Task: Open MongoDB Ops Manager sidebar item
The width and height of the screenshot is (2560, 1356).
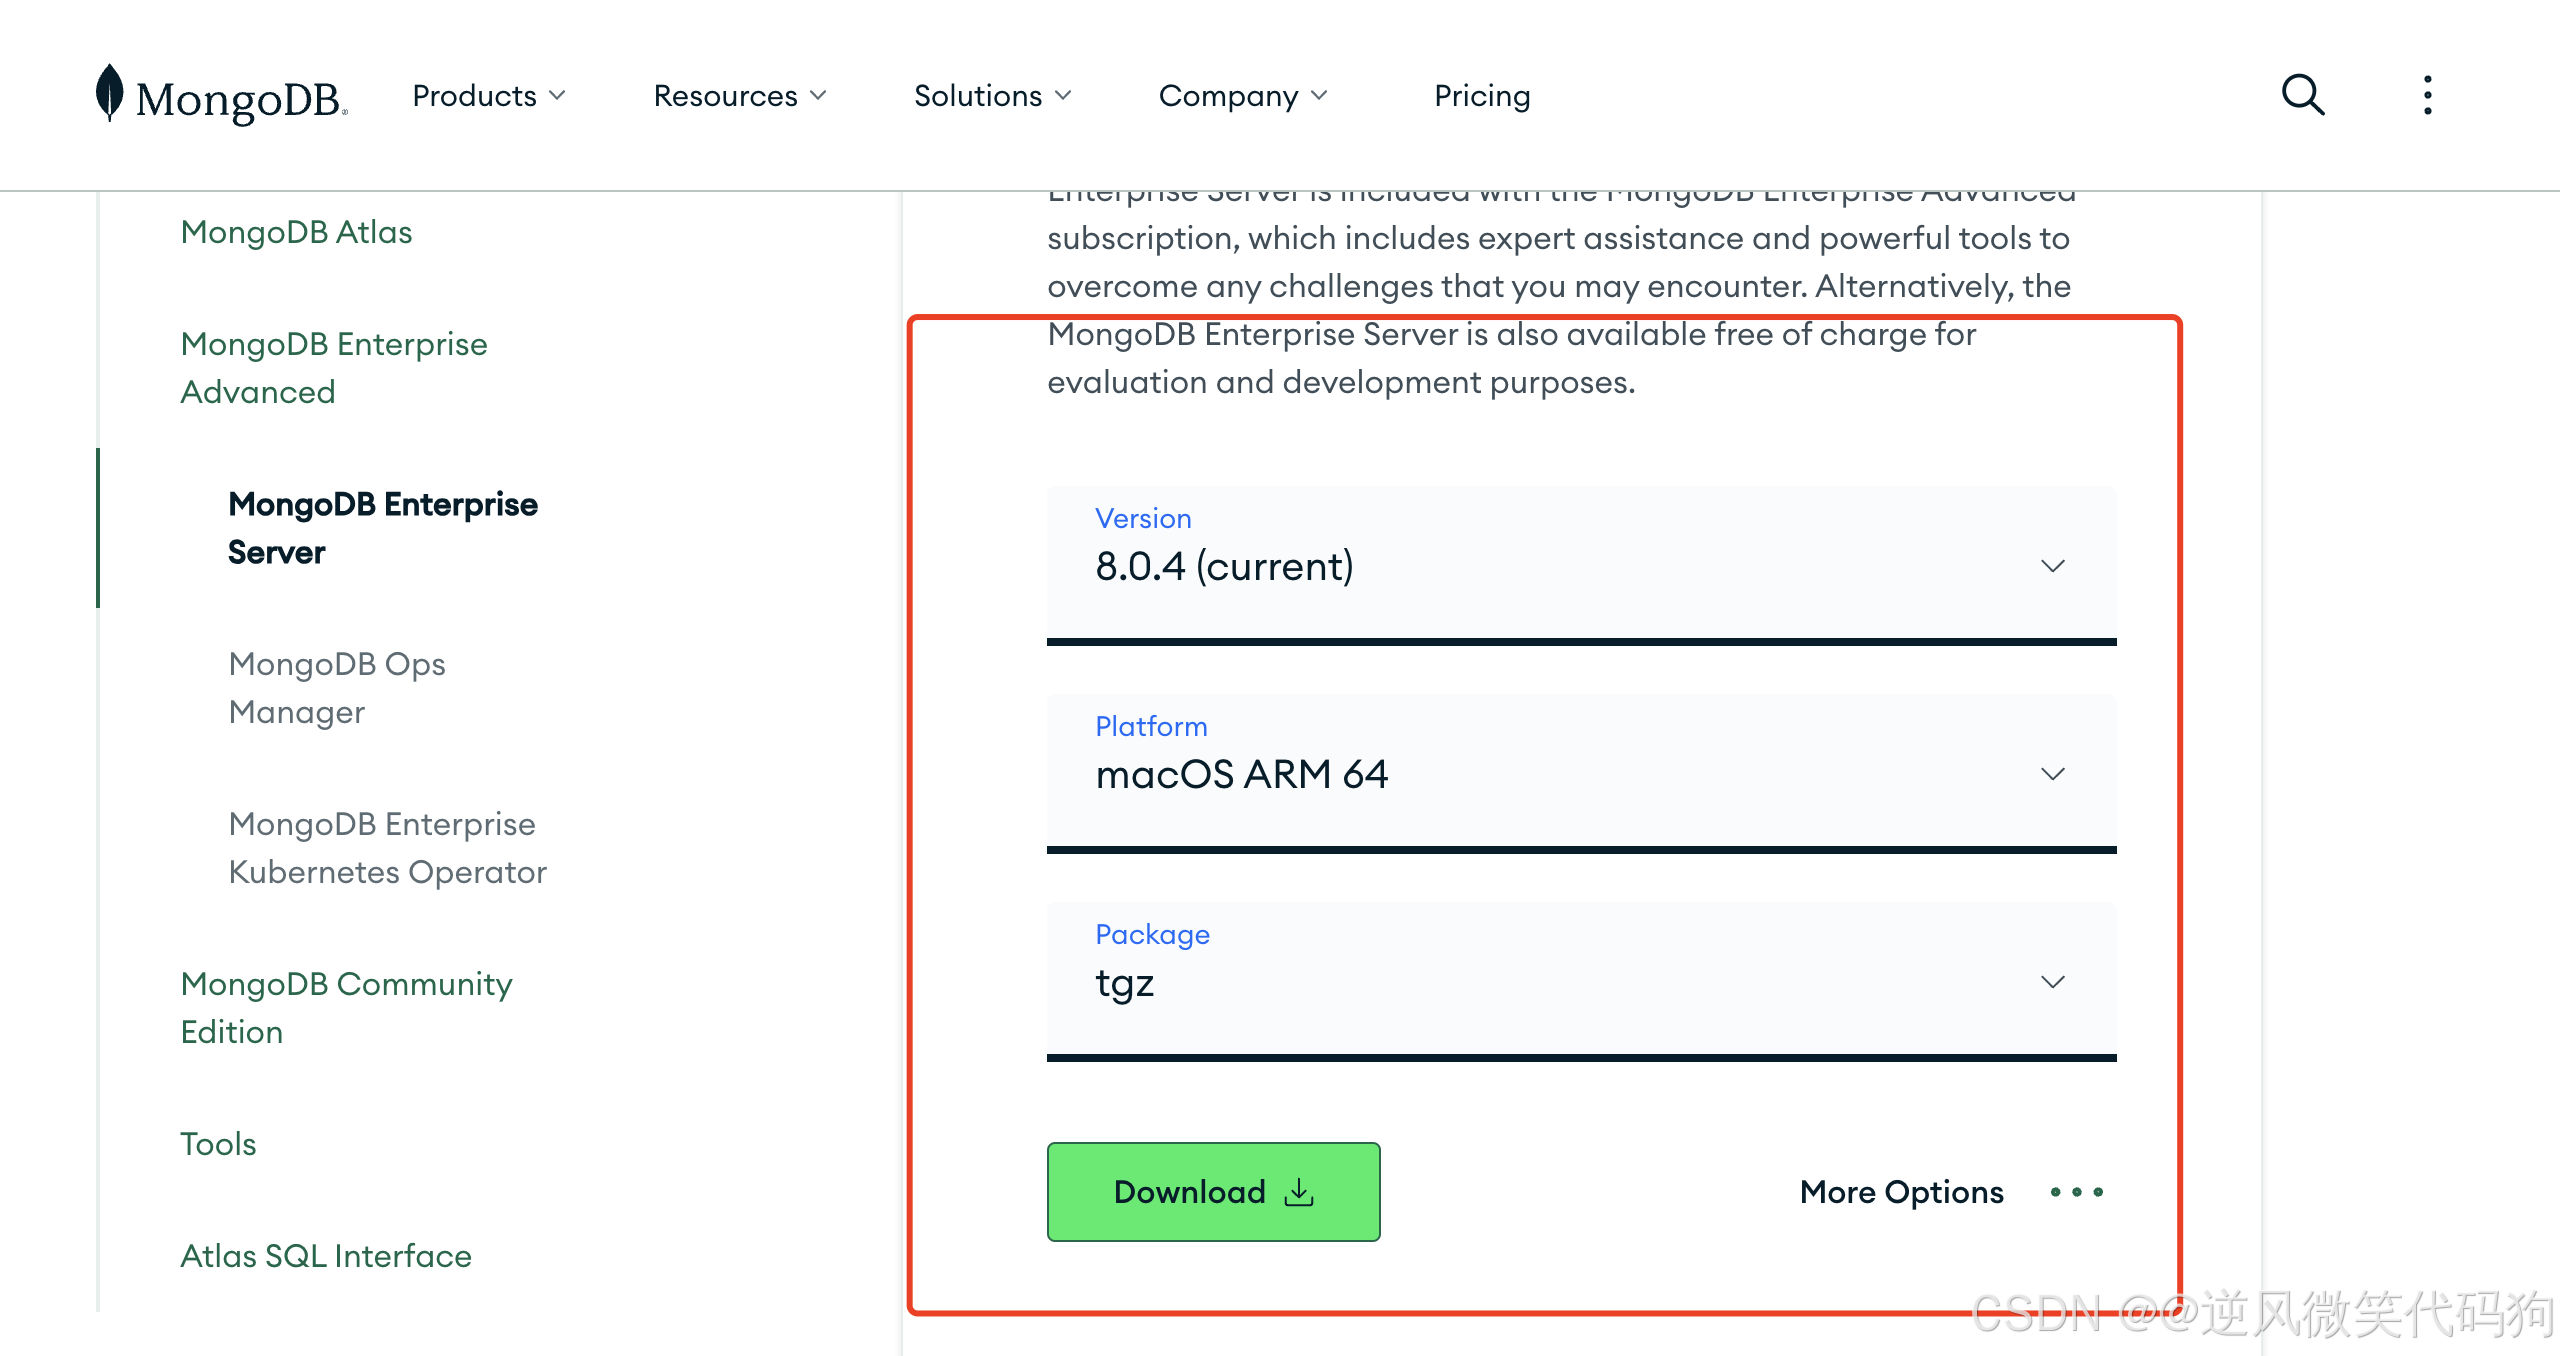Action: pyautogui.click(x=337, y=688)
